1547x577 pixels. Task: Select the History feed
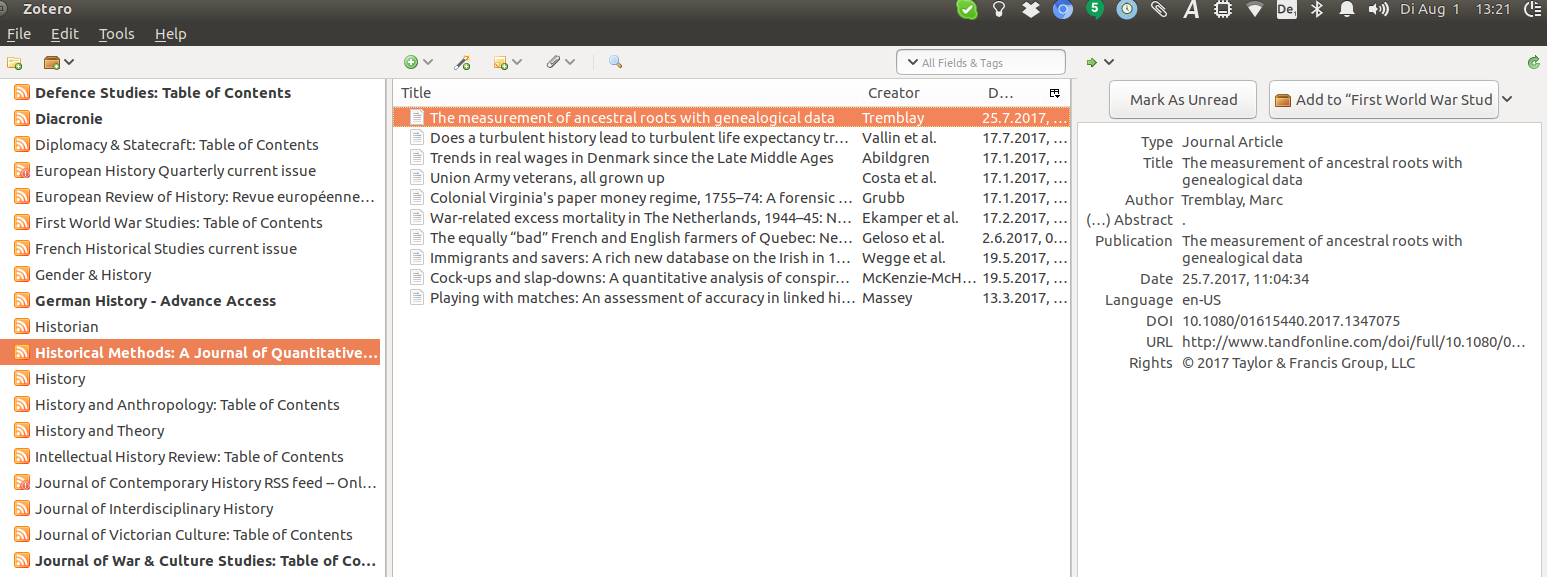point(190,379)
